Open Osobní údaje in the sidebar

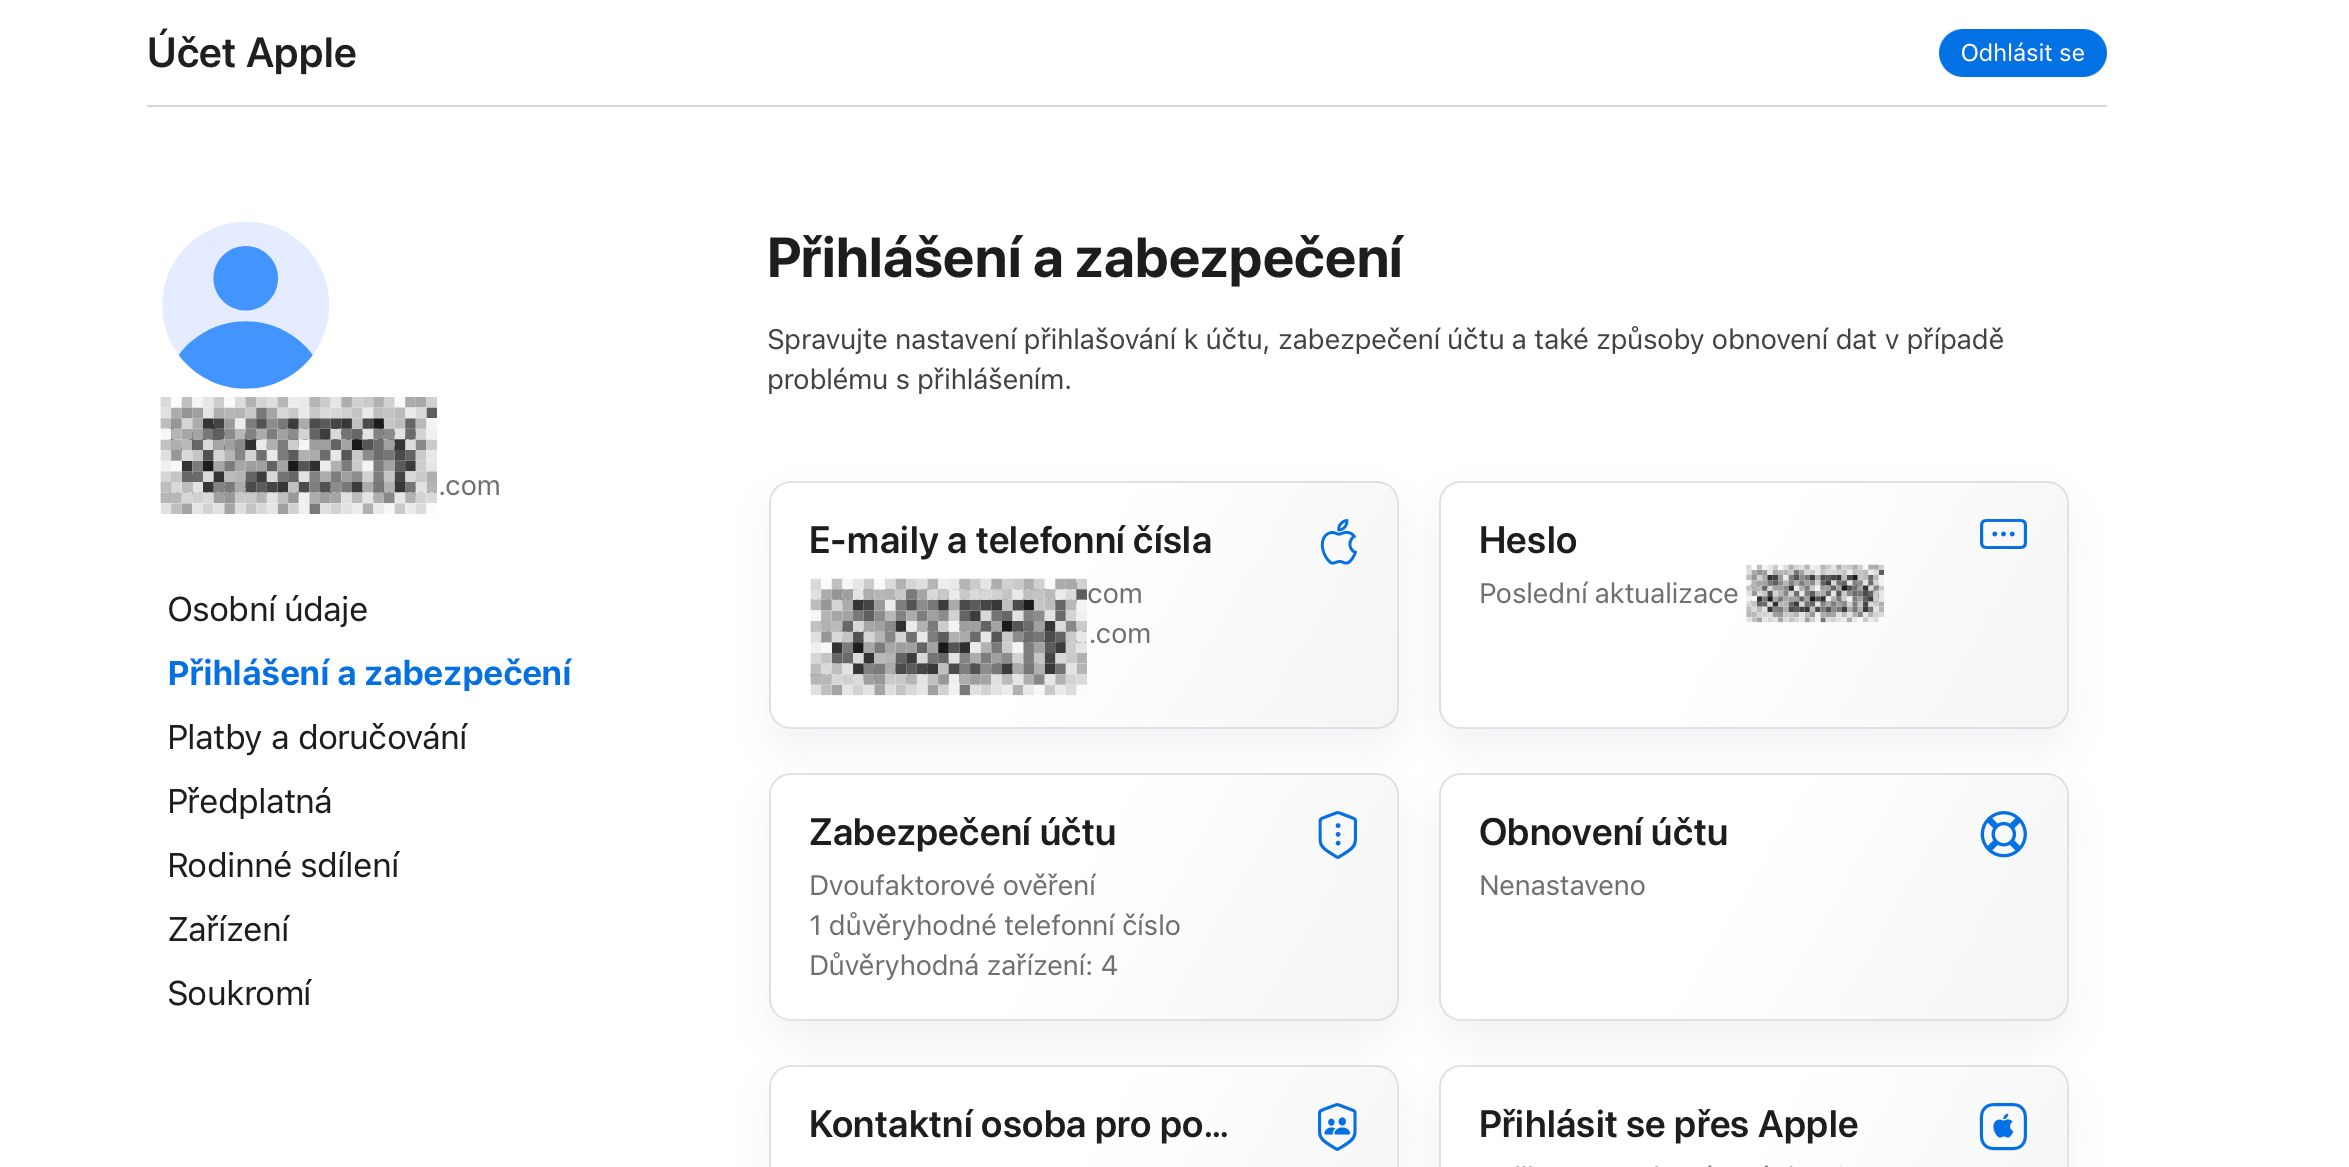click(268, 609)
